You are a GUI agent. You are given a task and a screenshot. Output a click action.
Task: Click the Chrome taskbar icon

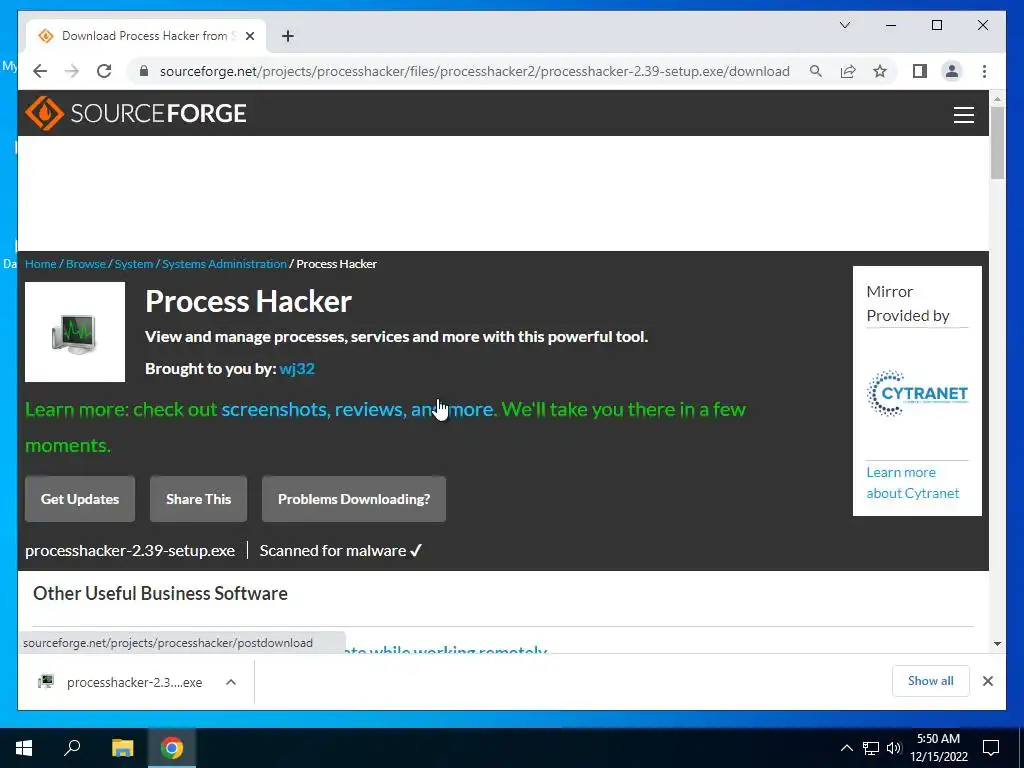[x=172, y=748]
